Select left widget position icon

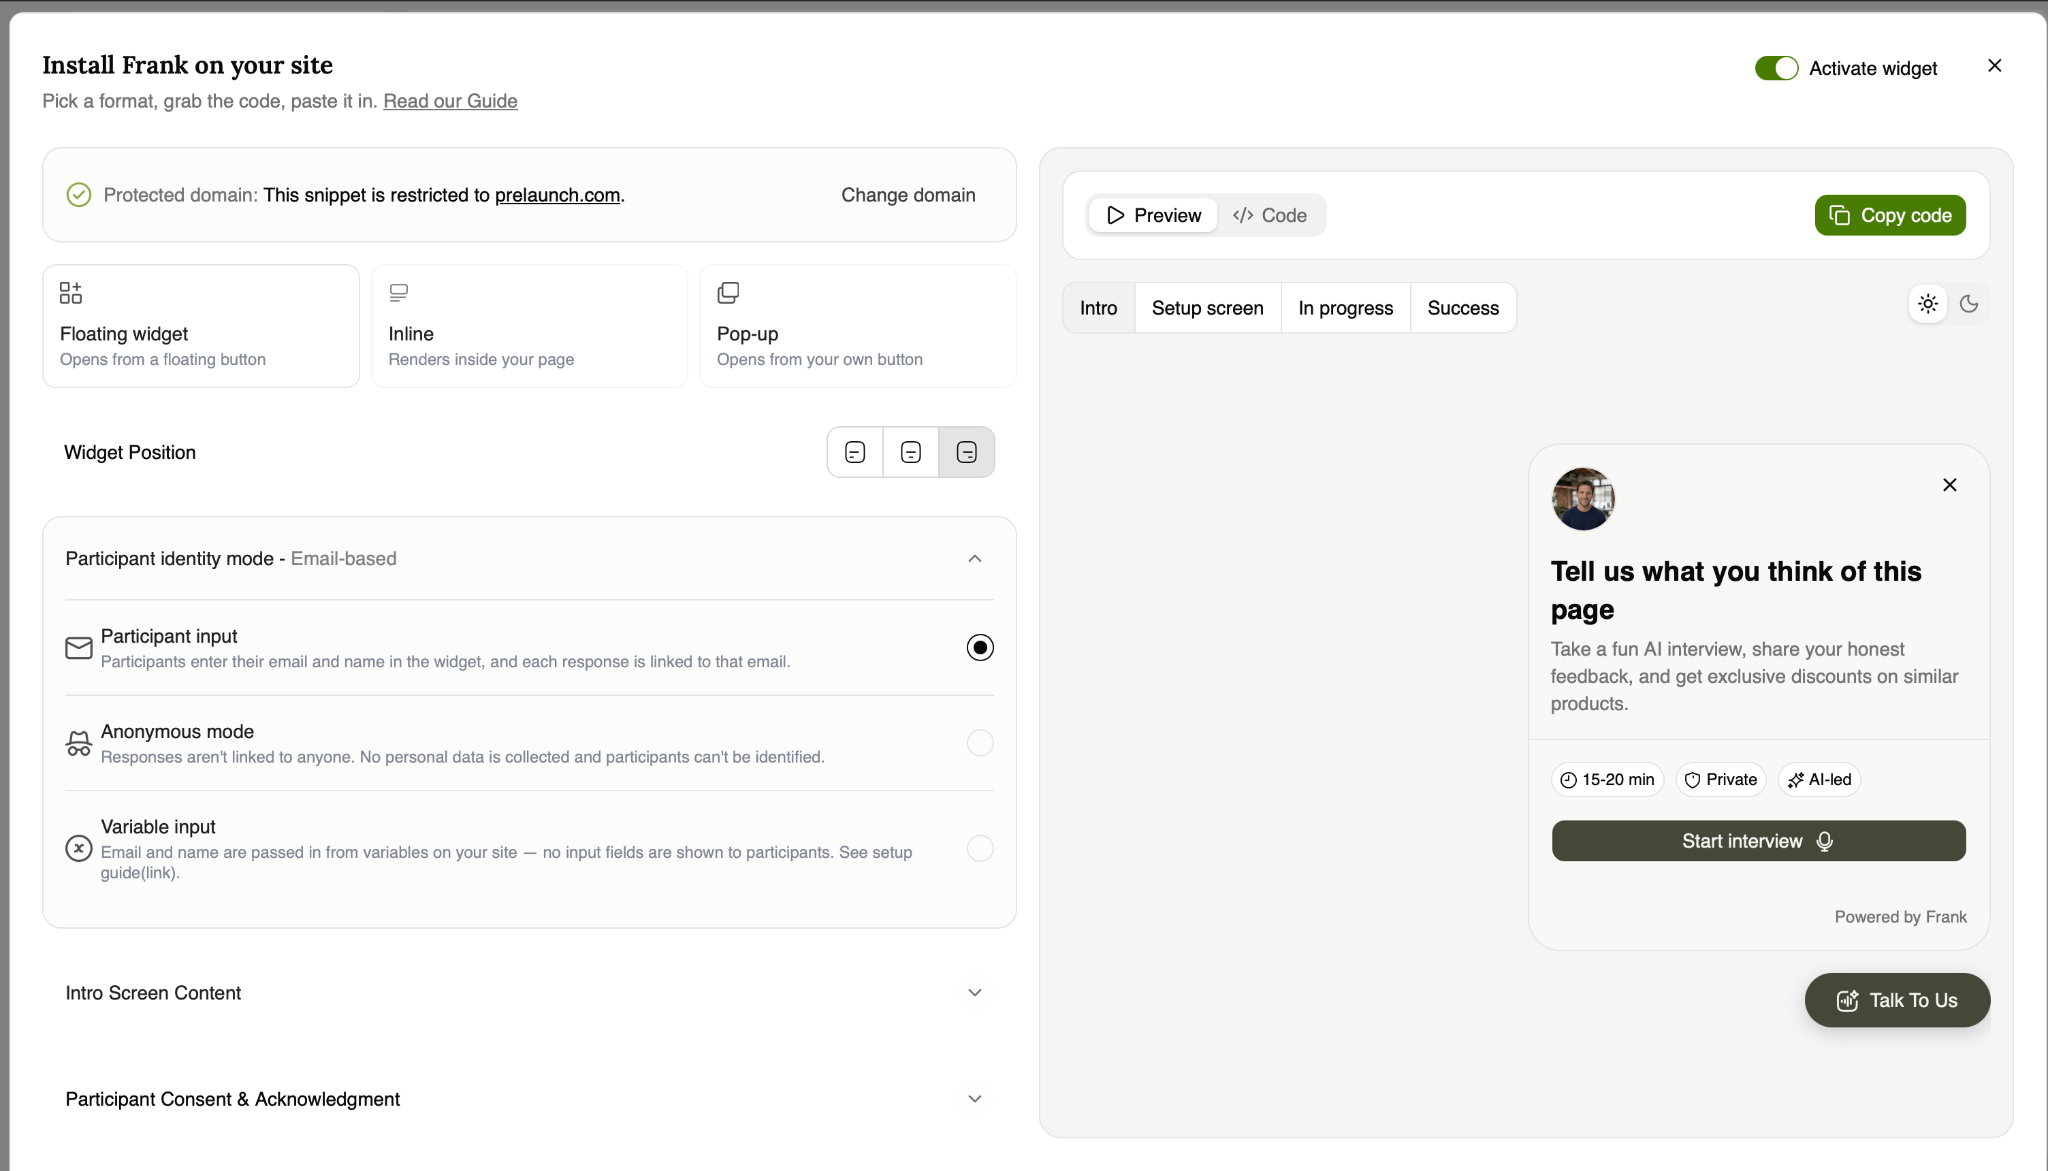[855, 452]
